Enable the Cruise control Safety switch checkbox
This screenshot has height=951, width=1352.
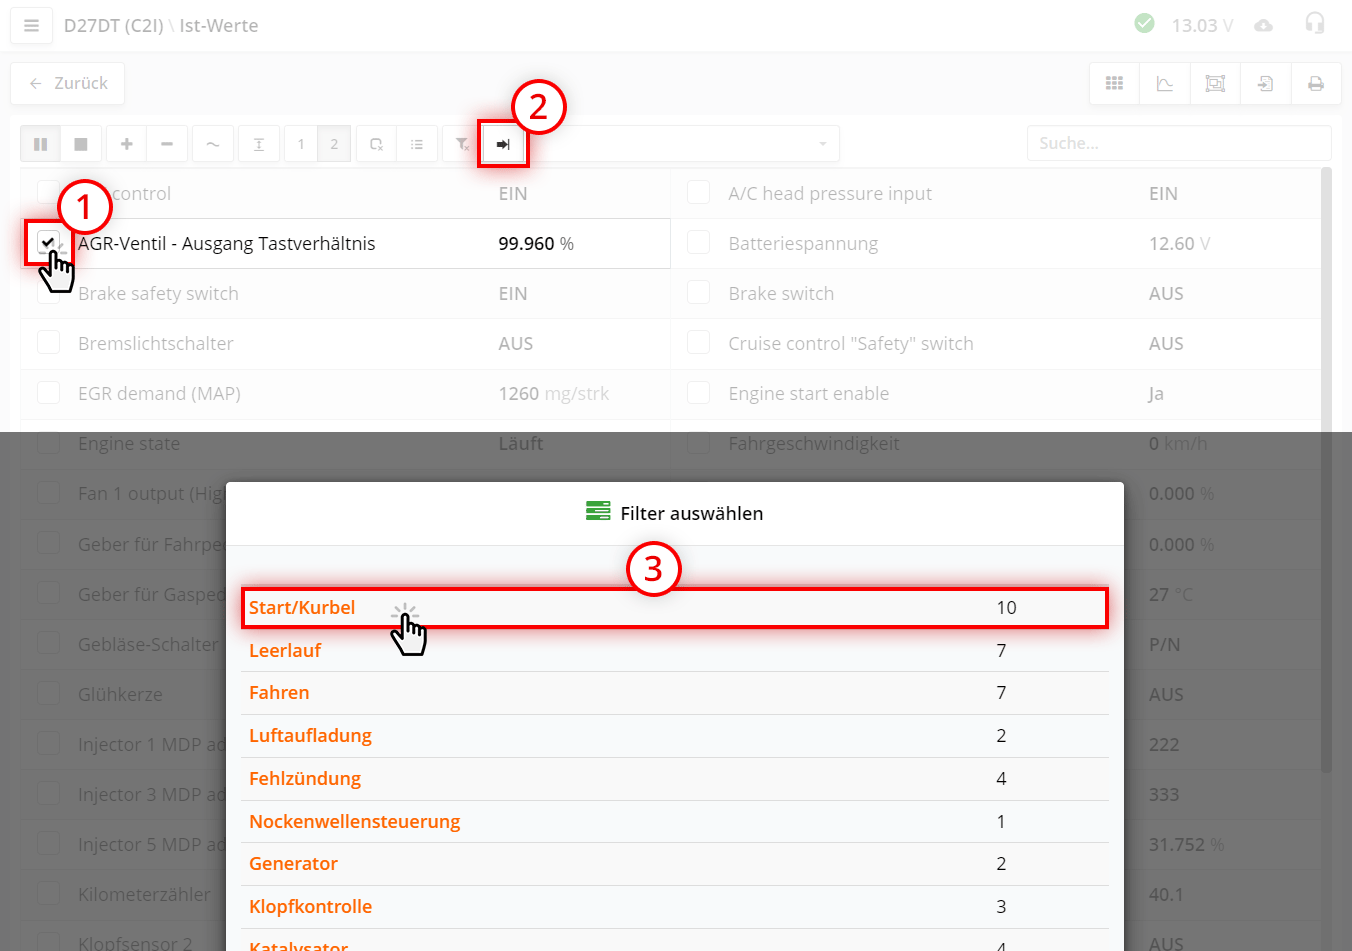(699, 343)
